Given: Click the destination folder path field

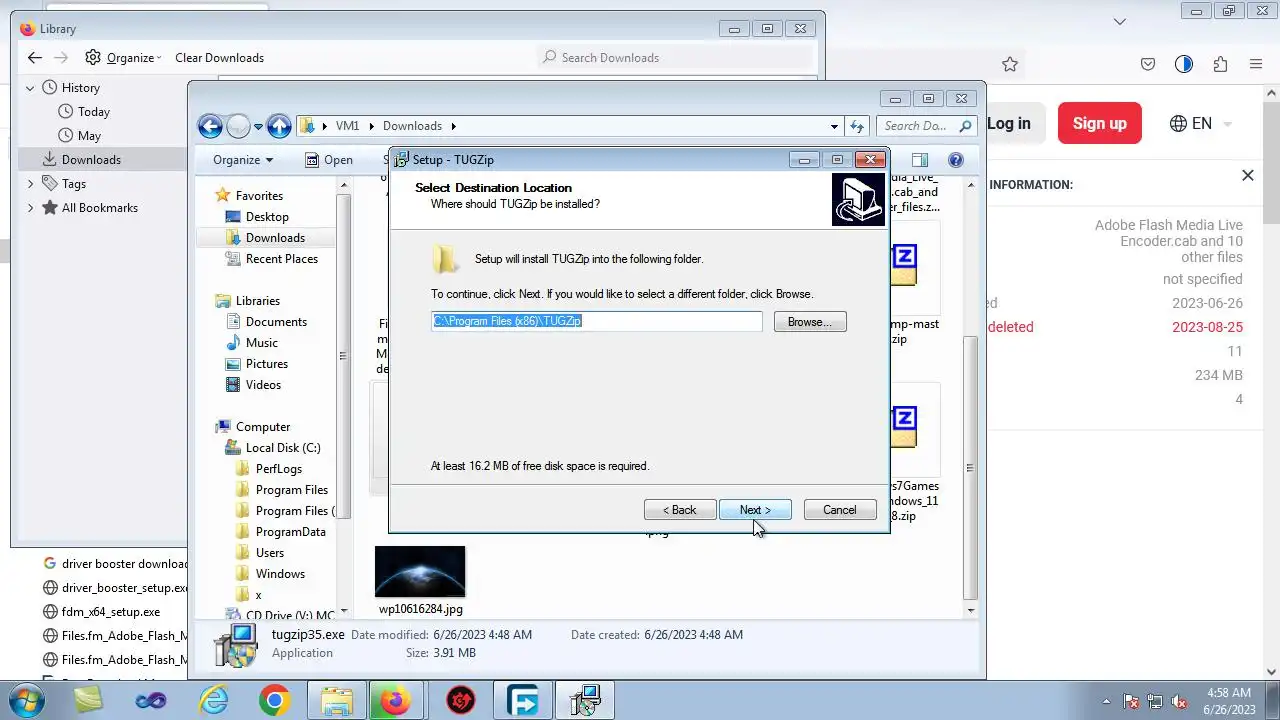Looking at the screenshot, I should click(x=597, y=321).
